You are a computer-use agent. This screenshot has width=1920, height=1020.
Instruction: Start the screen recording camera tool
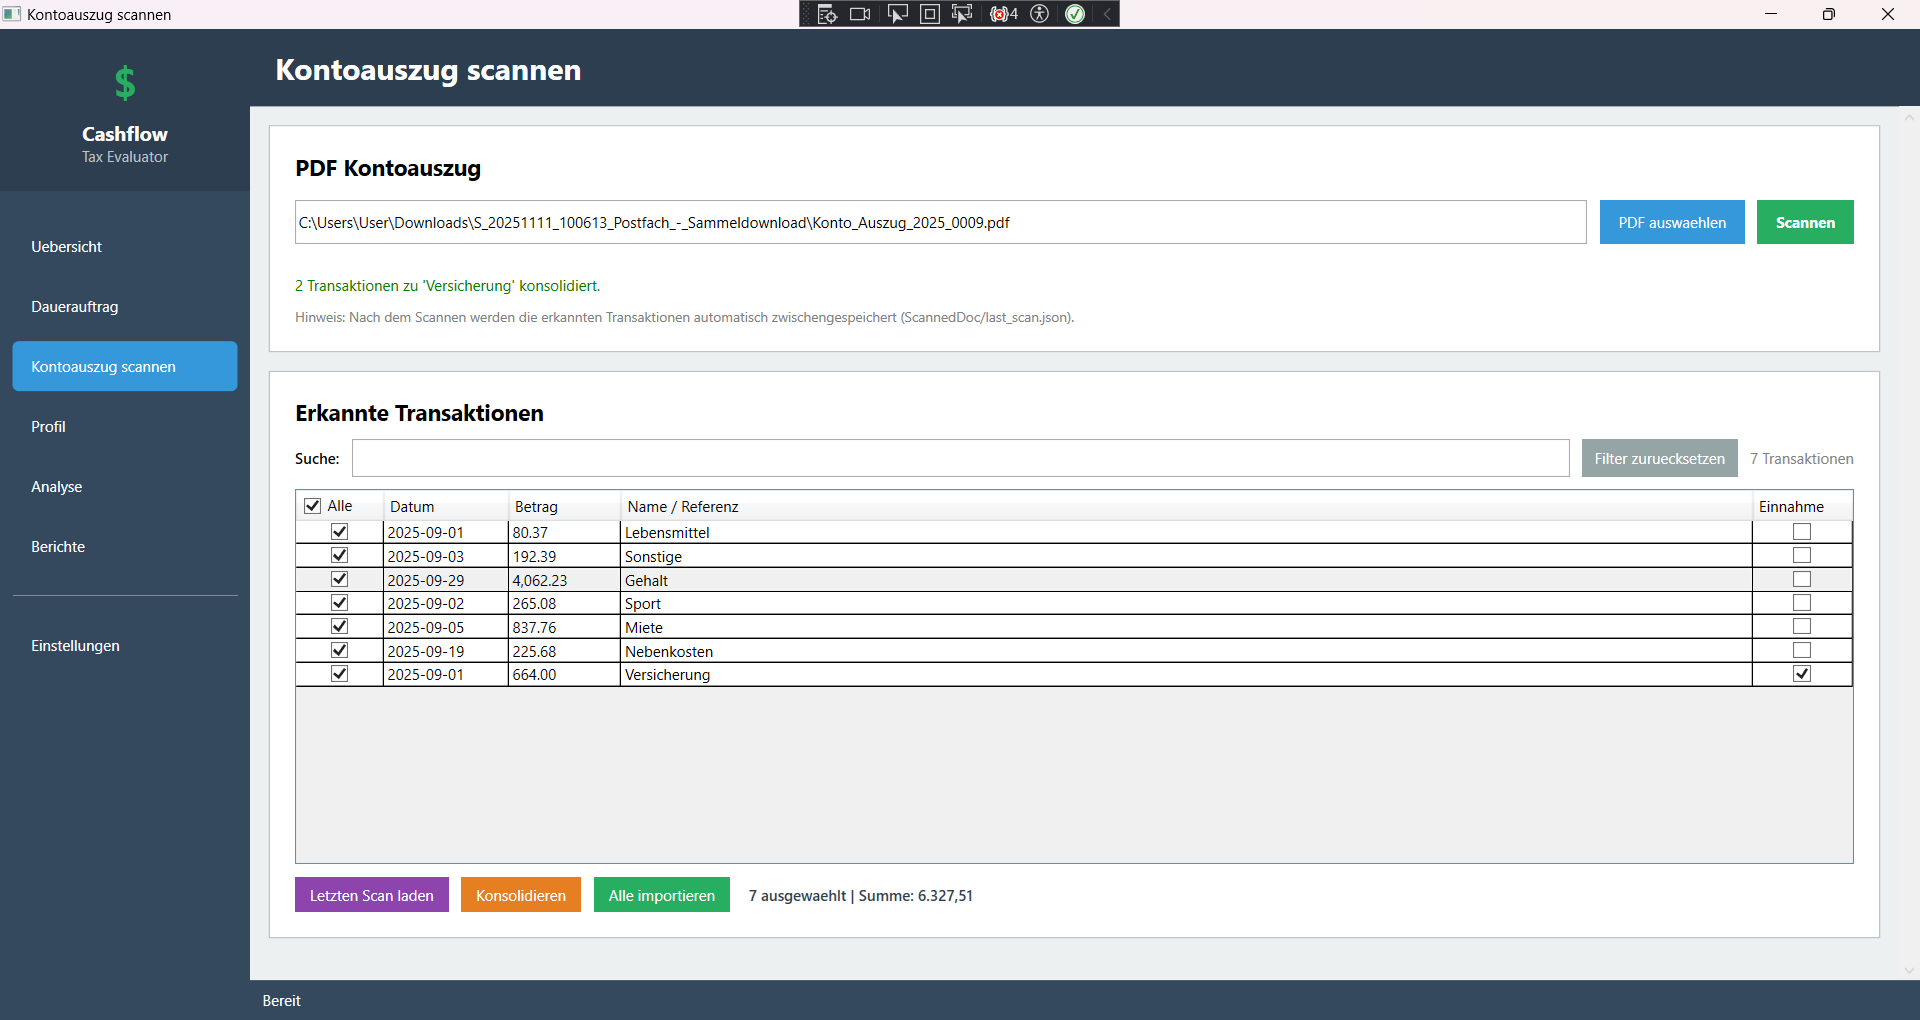859,14
